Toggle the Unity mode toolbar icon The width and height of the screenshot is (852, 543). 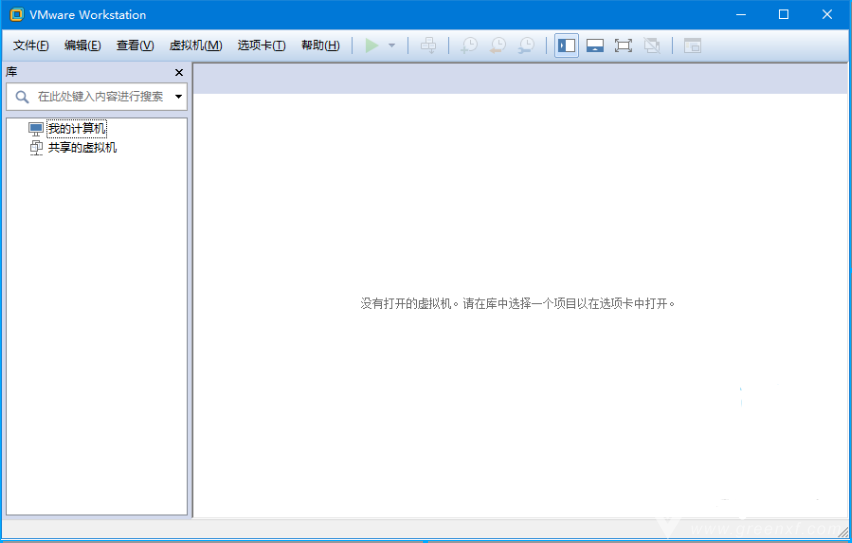tap(652, 46)
